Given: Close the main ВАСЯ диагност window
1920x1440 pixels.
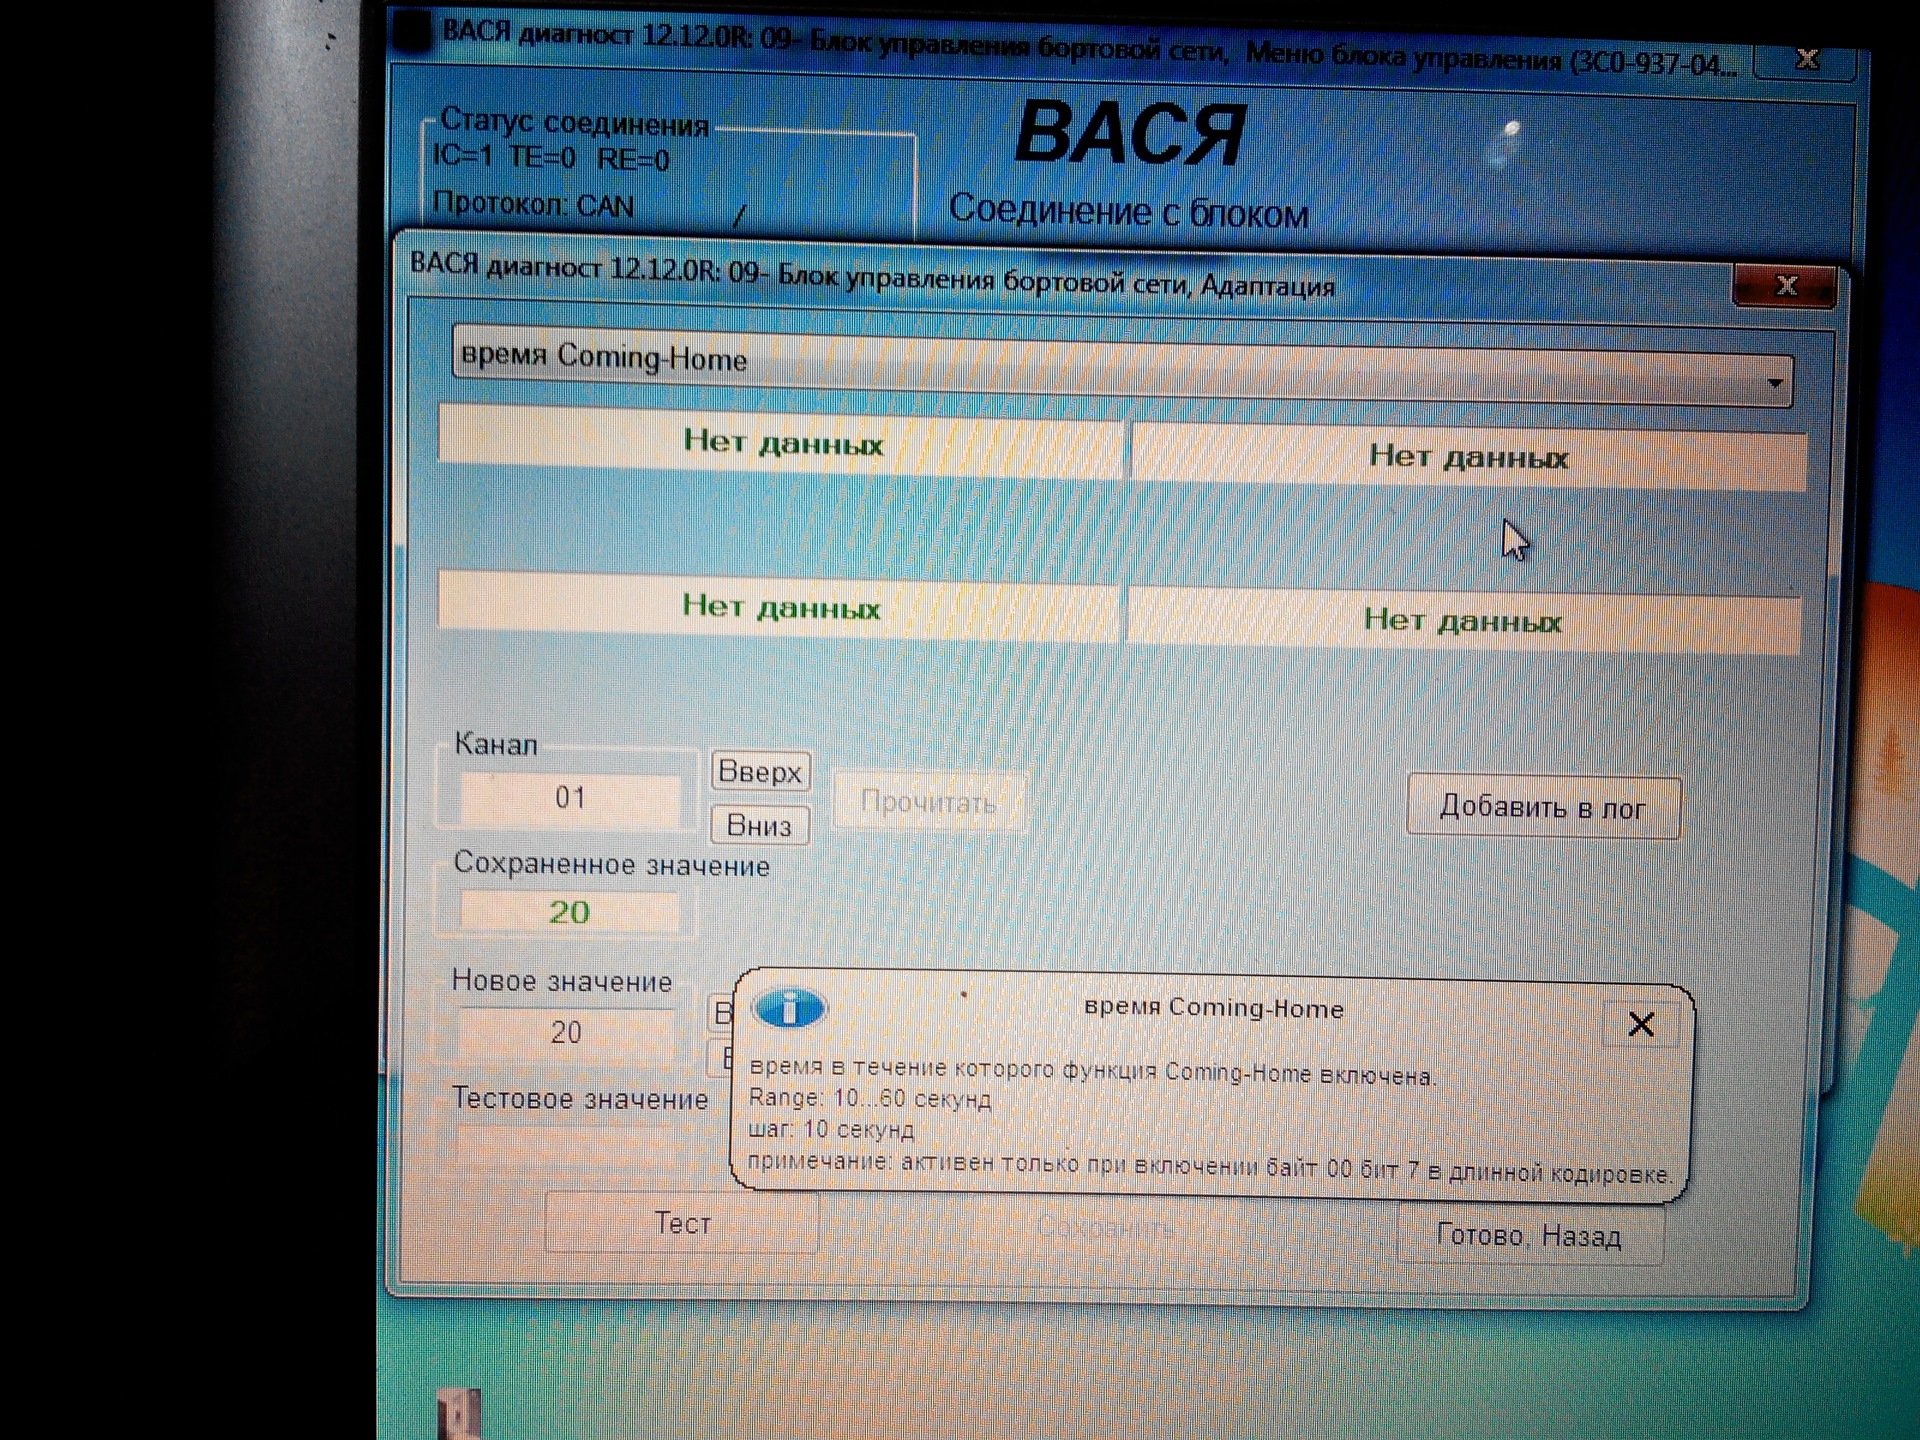Looking at the screenshot, I should 1806,60.
